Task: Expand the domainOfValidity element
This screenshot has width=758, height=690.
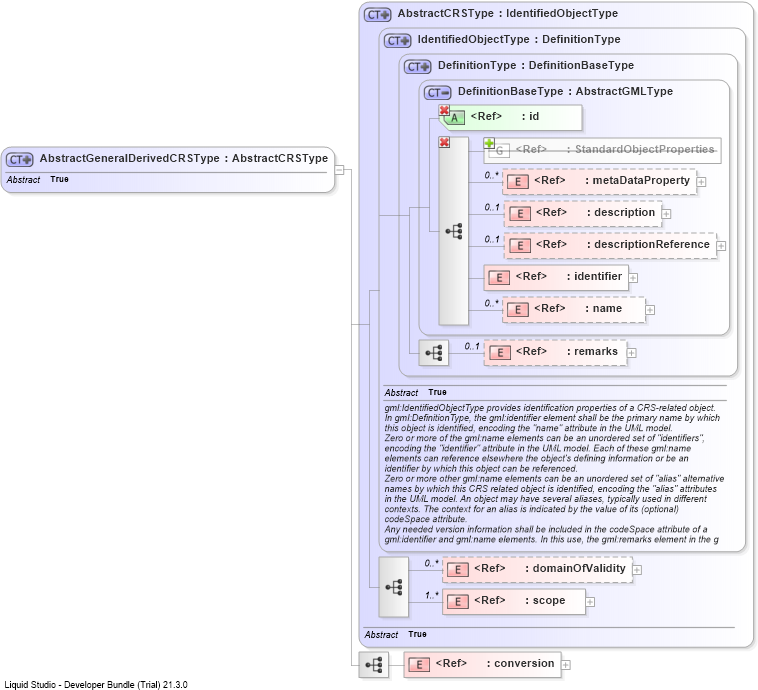Action: (637, 570)
